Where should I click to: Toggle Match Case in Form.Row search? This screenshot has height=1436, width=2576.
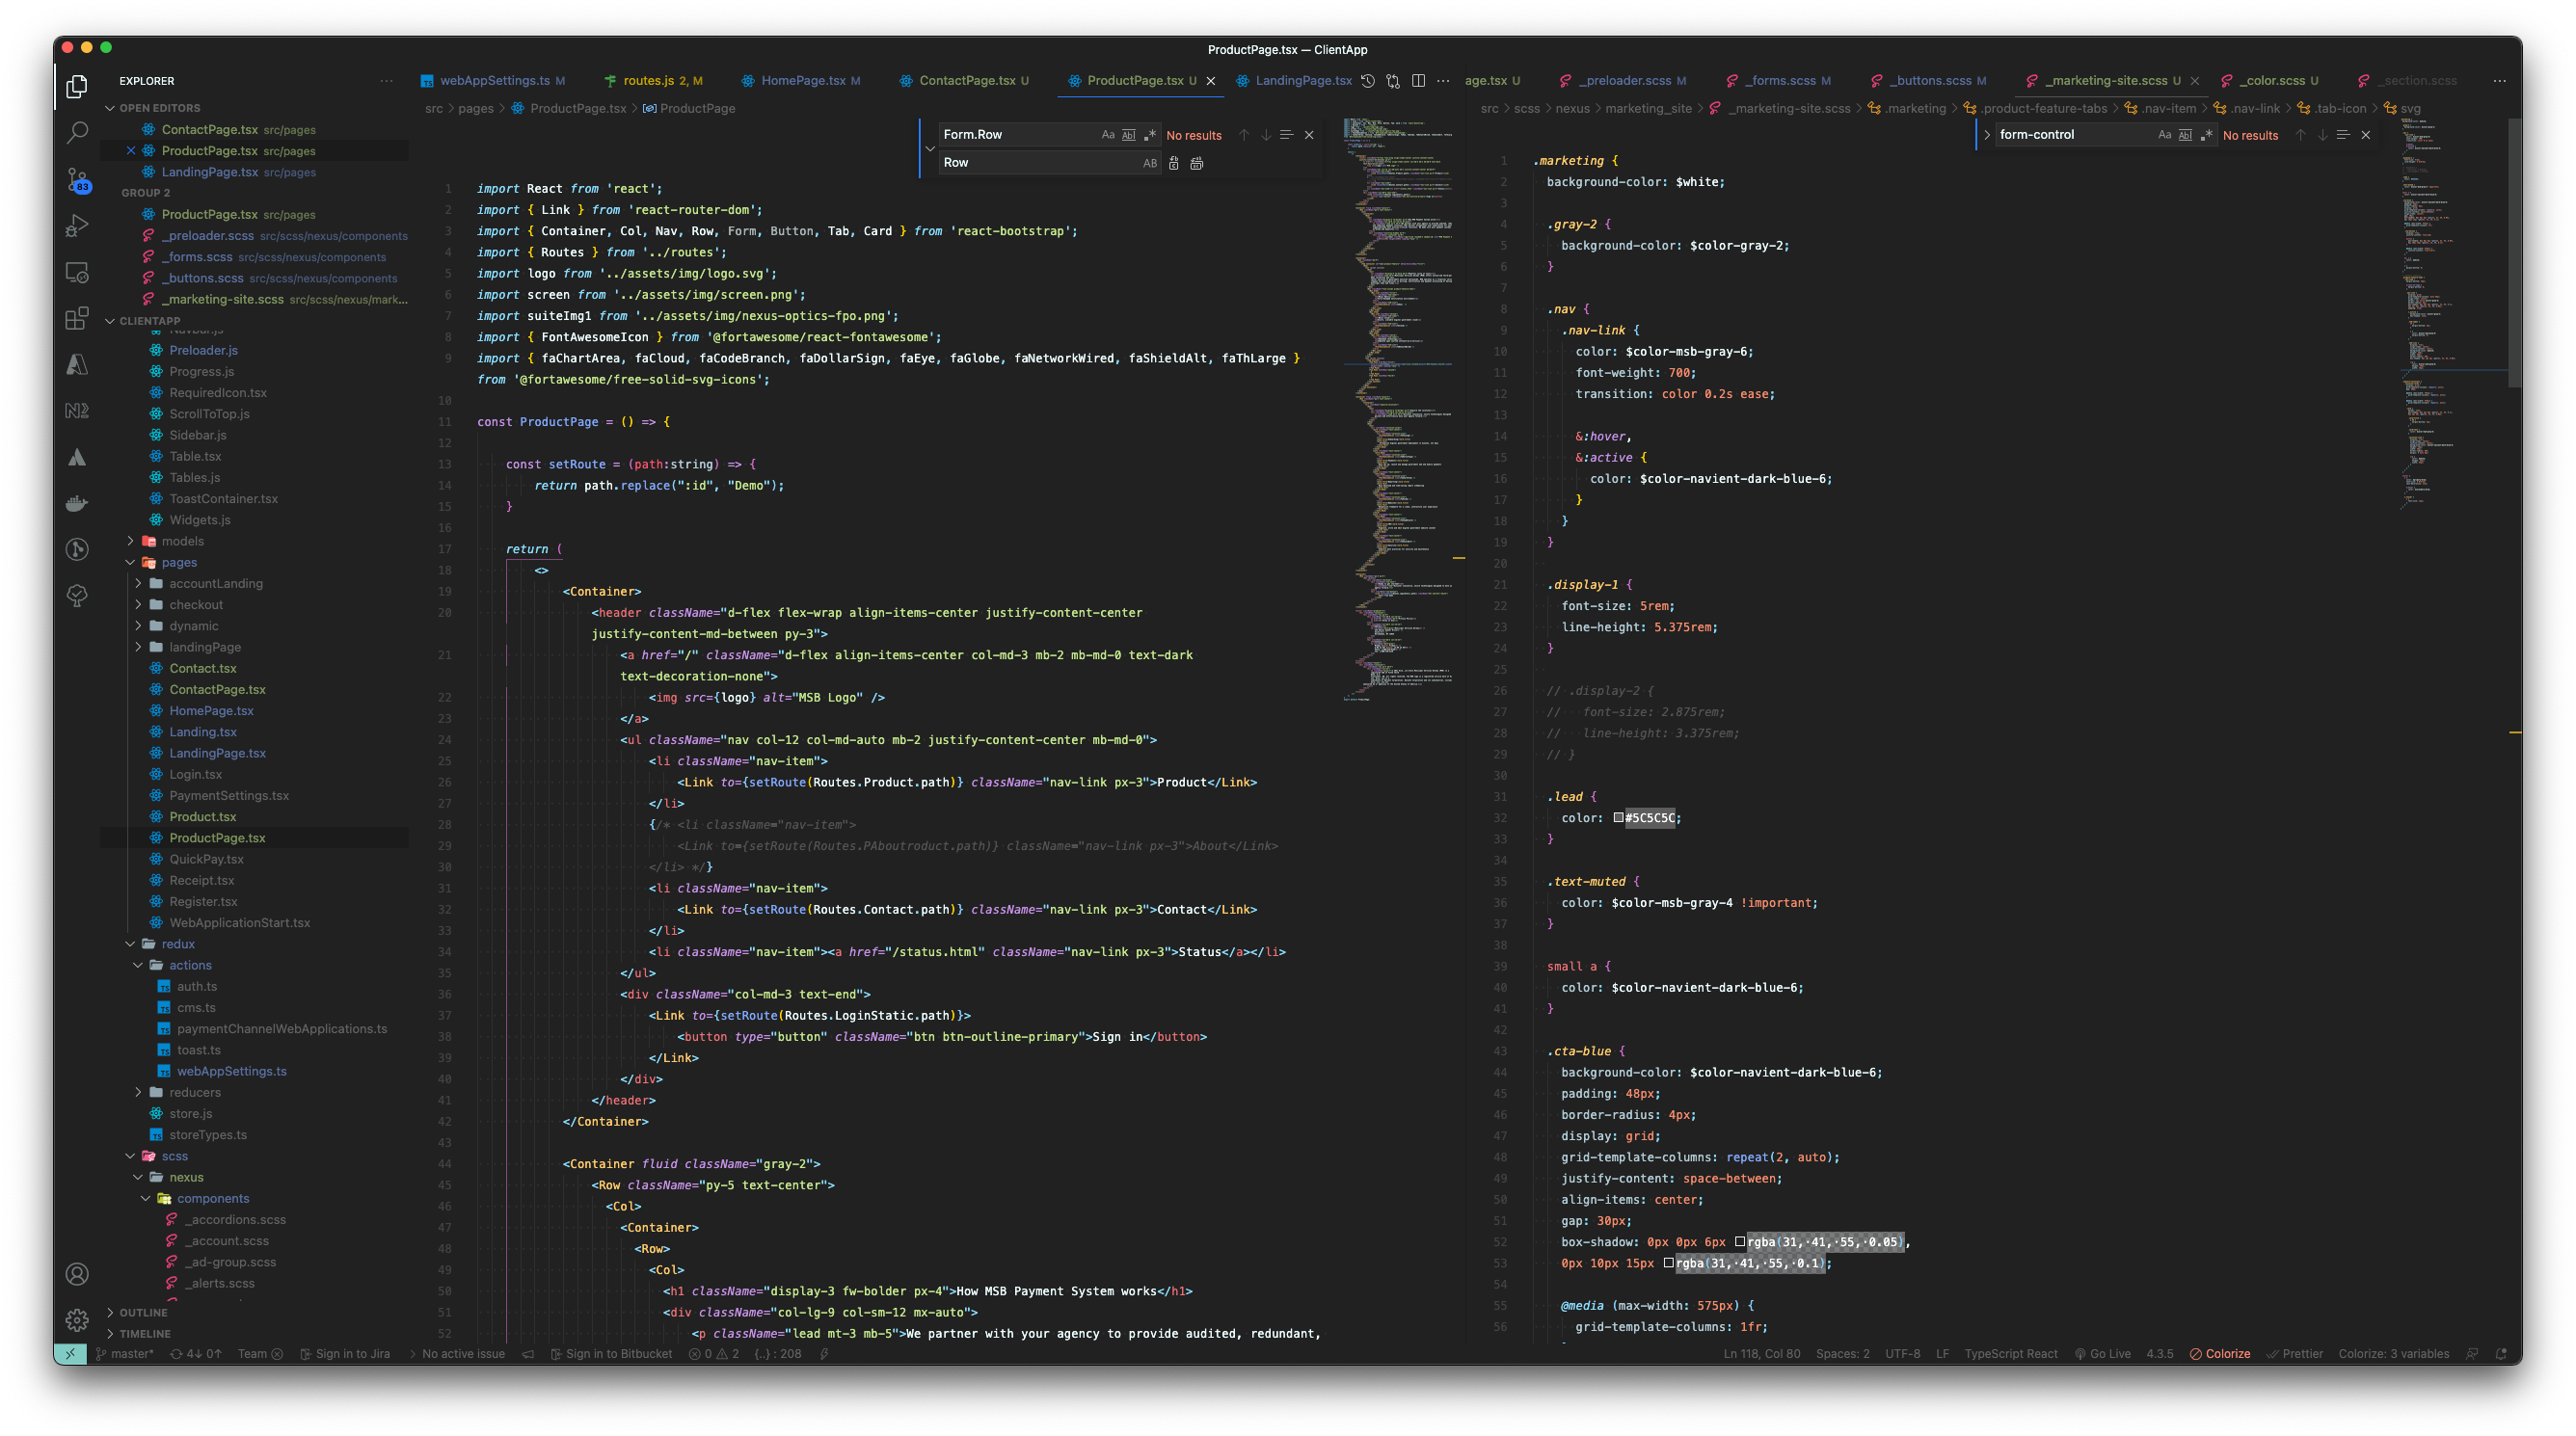1107,135
